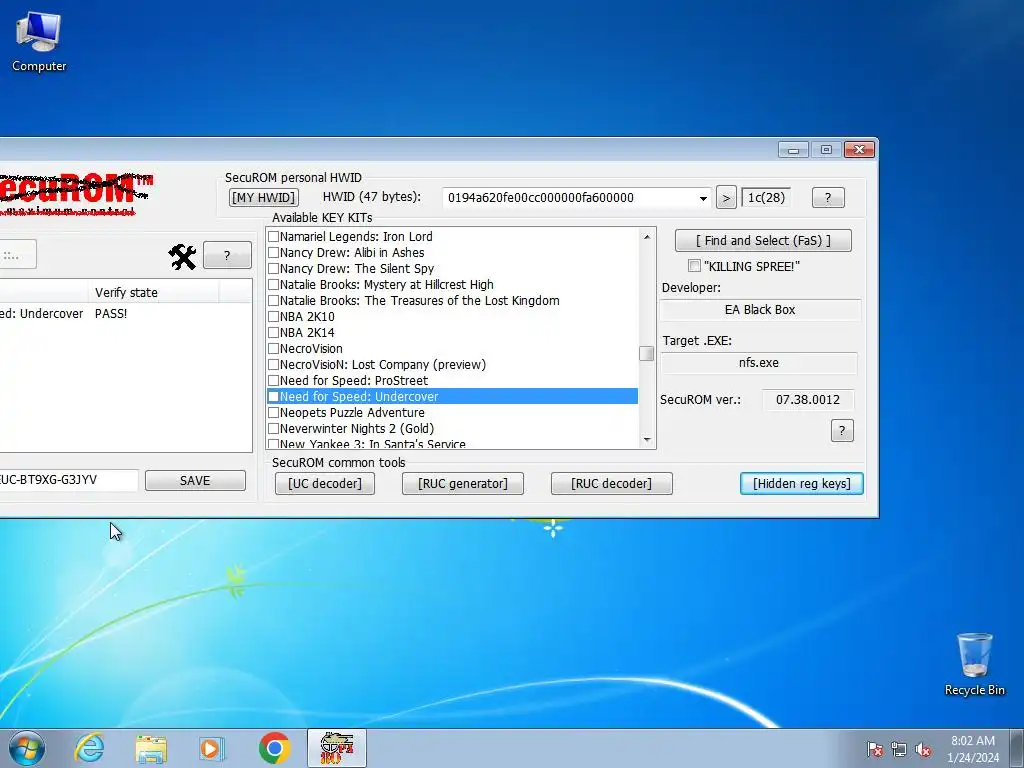The image size is (1024, 768).
Task: Open the [RUC decoder] tool
Action: pos(611,484)
